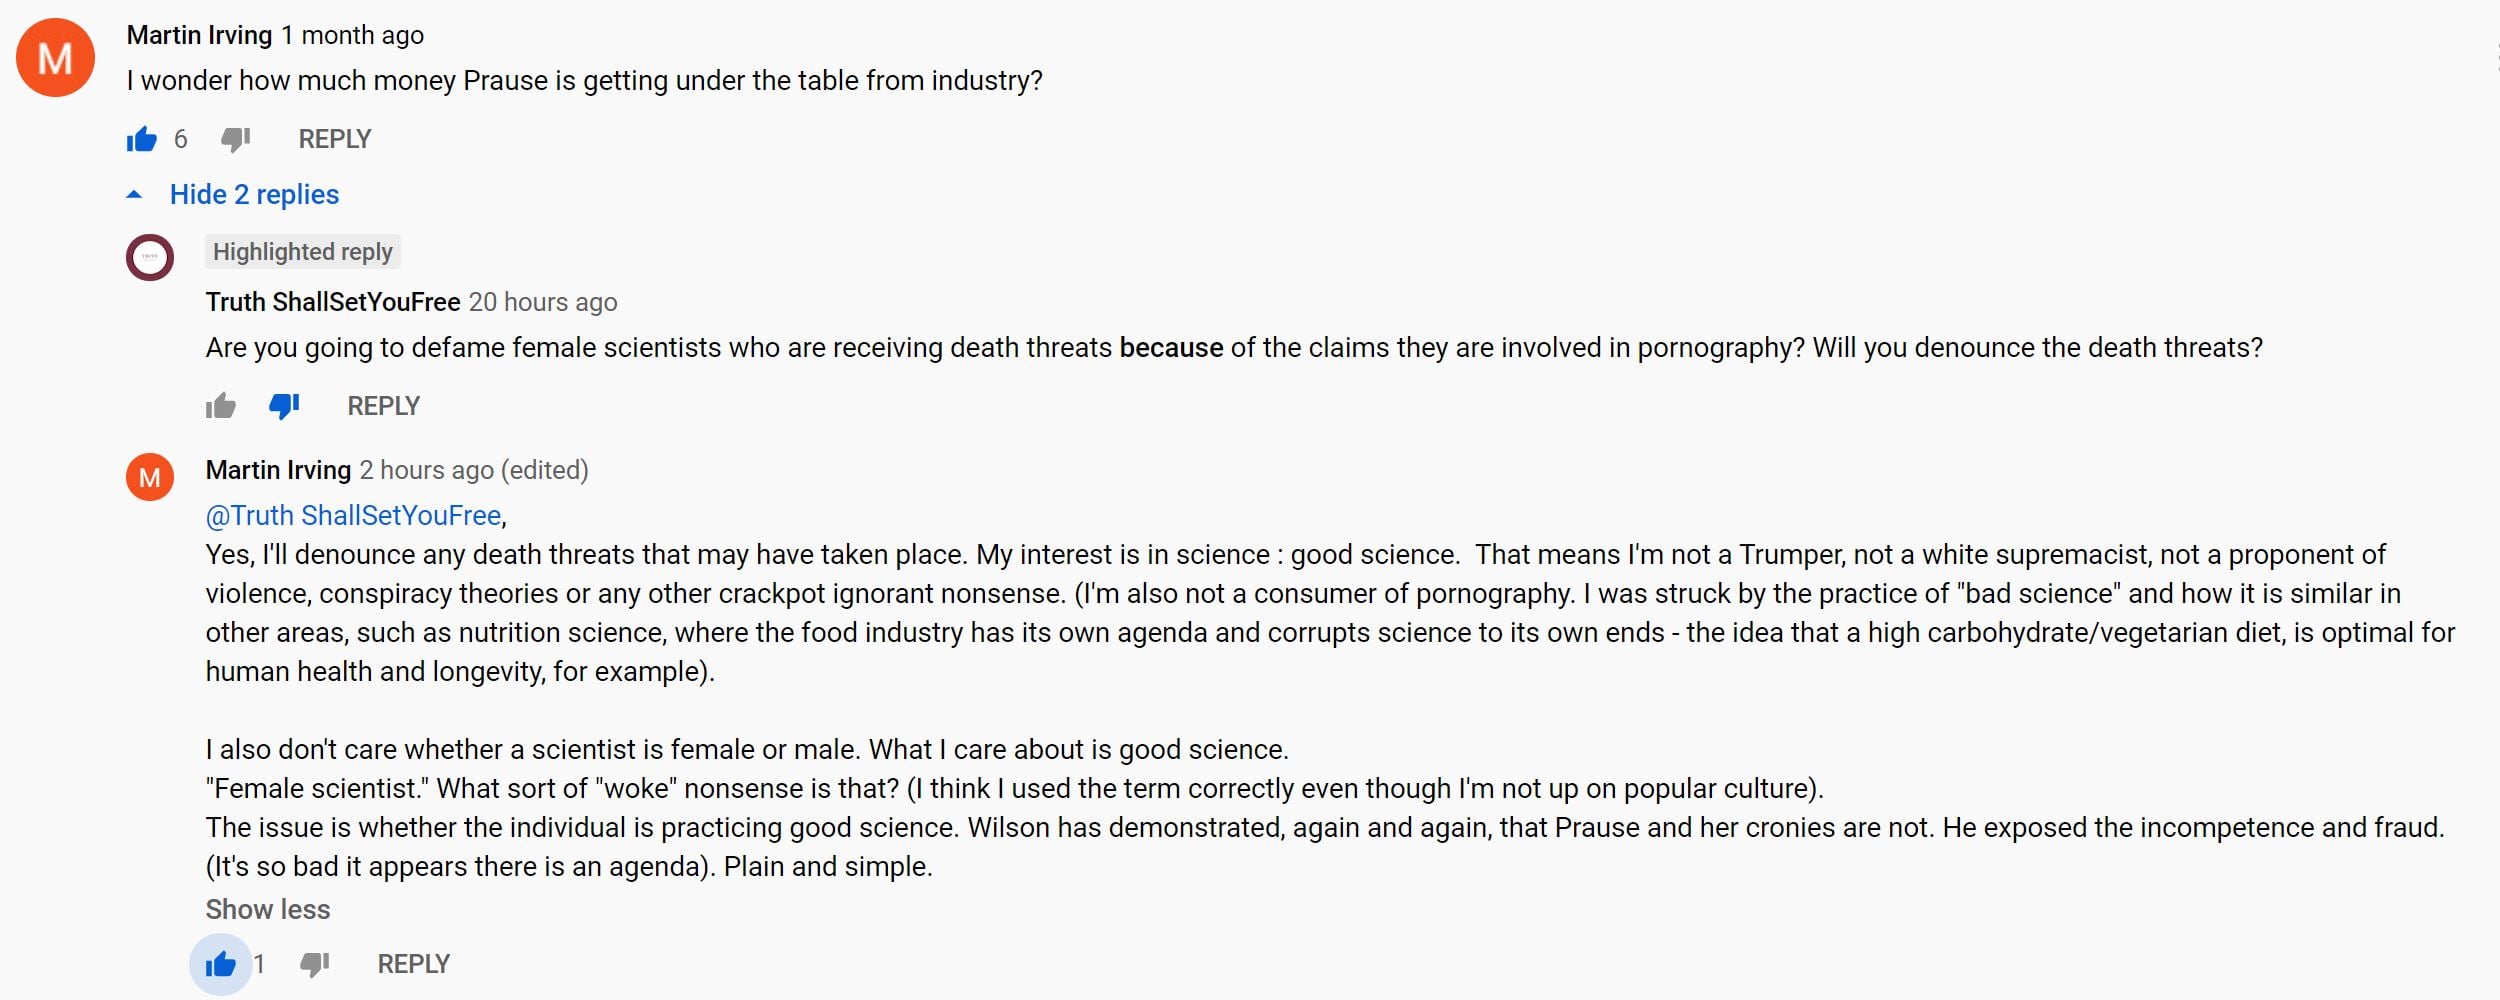
Task: Click the collapse arrow beside Hide 2 replies
Action: (134, 195)
